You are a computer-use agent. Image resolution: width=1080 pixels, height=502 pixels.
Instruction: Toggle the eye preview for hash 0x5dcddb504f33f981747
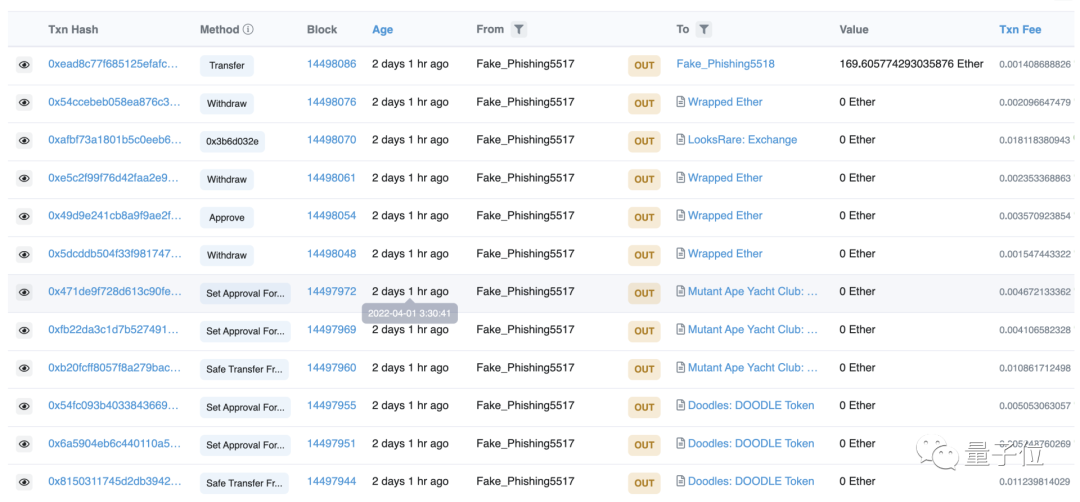tap(24, 255)
